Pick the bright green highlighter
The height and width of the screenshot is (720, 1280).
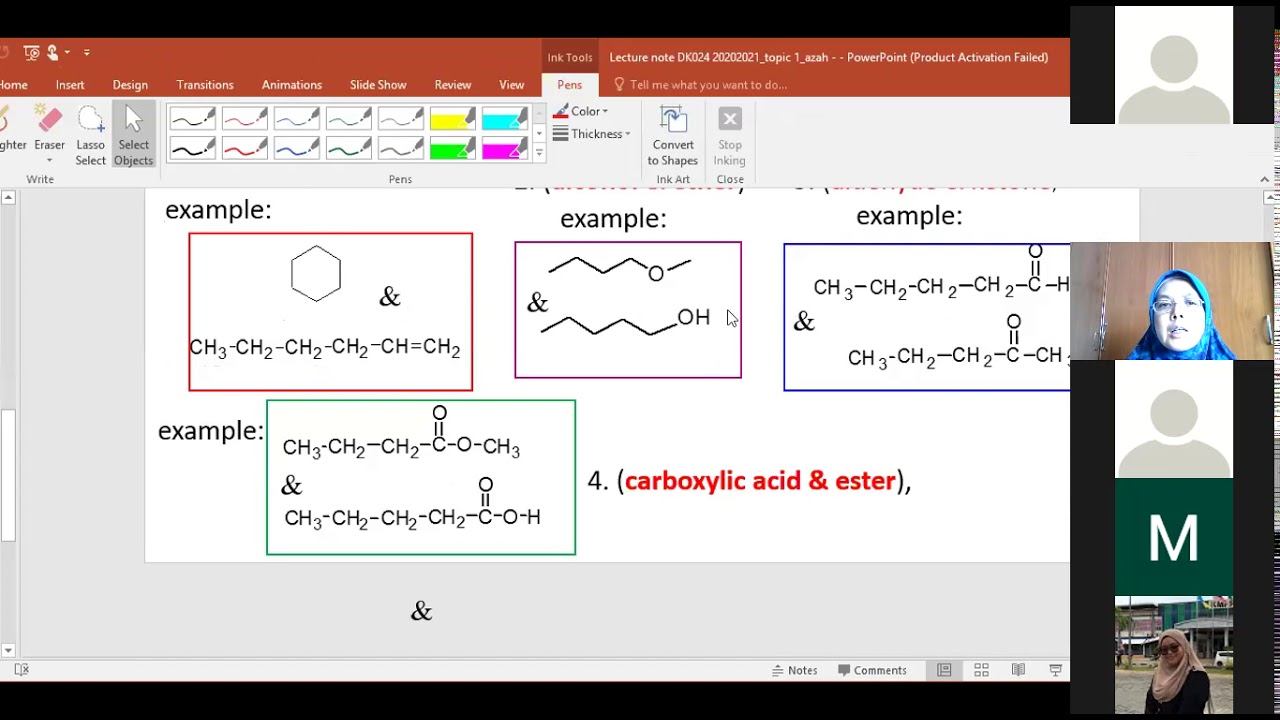pos(453,148)
